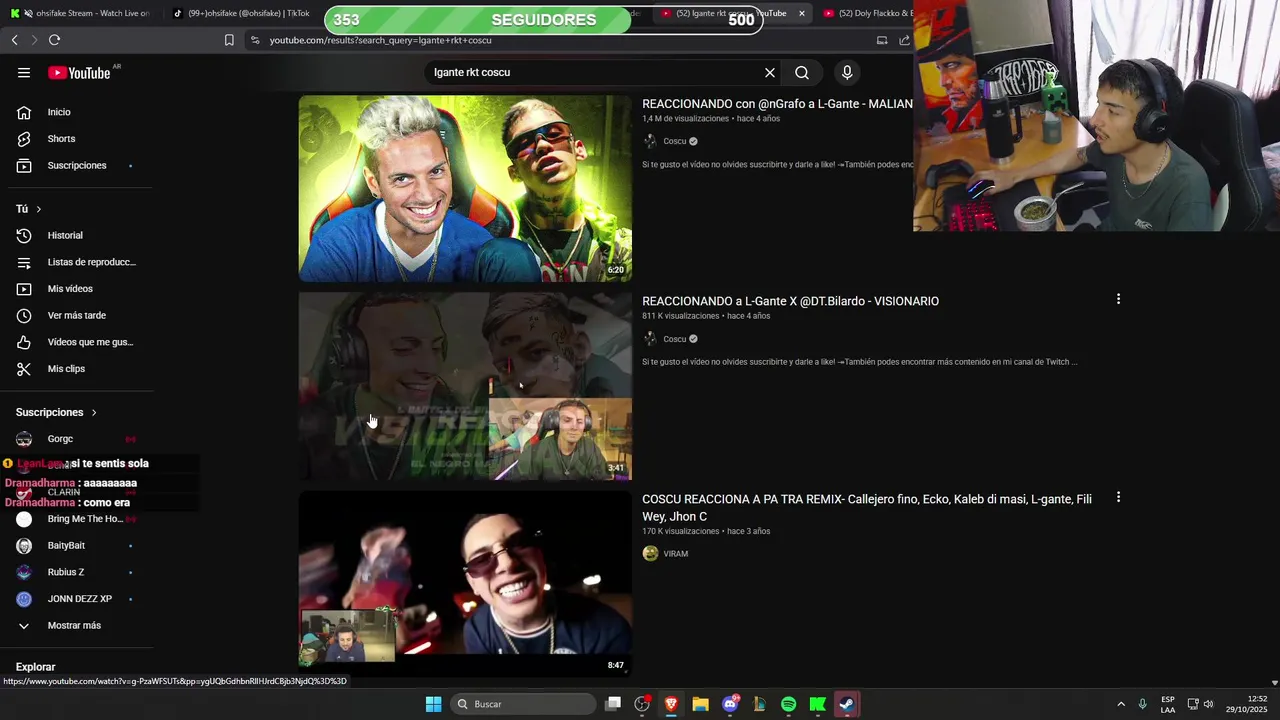Open REACCIONANDO a L-Gante VISIONARIO title
This screenshot has height=720, width=1280.
tap(790, 301)
